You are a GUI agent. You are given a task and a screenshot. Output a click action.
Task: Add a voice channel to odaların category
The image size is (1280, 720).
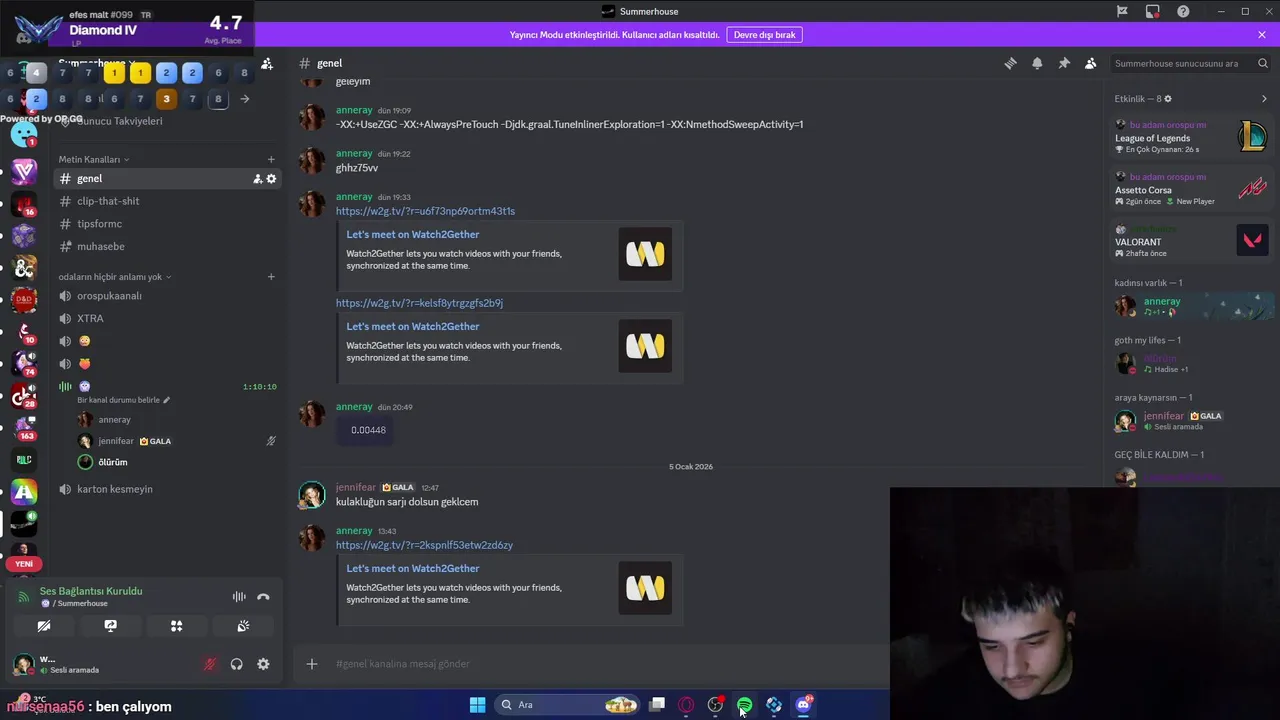coord(271,277)
